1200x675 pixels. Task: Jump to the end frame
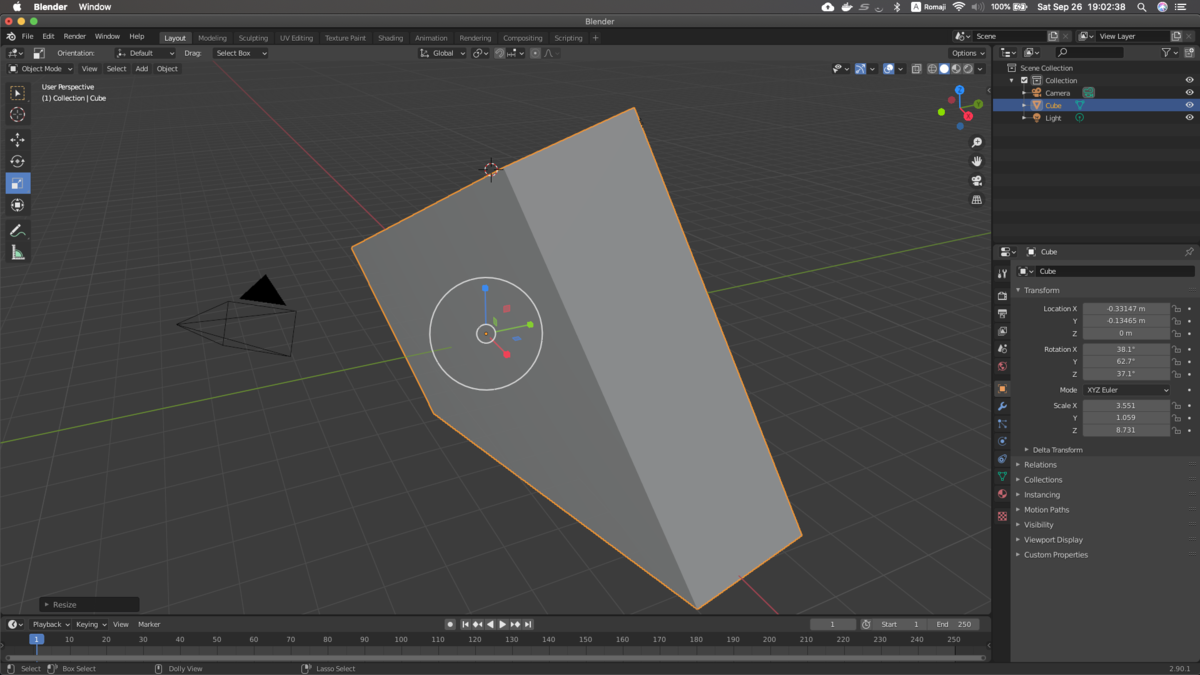(x=528, y=624)
